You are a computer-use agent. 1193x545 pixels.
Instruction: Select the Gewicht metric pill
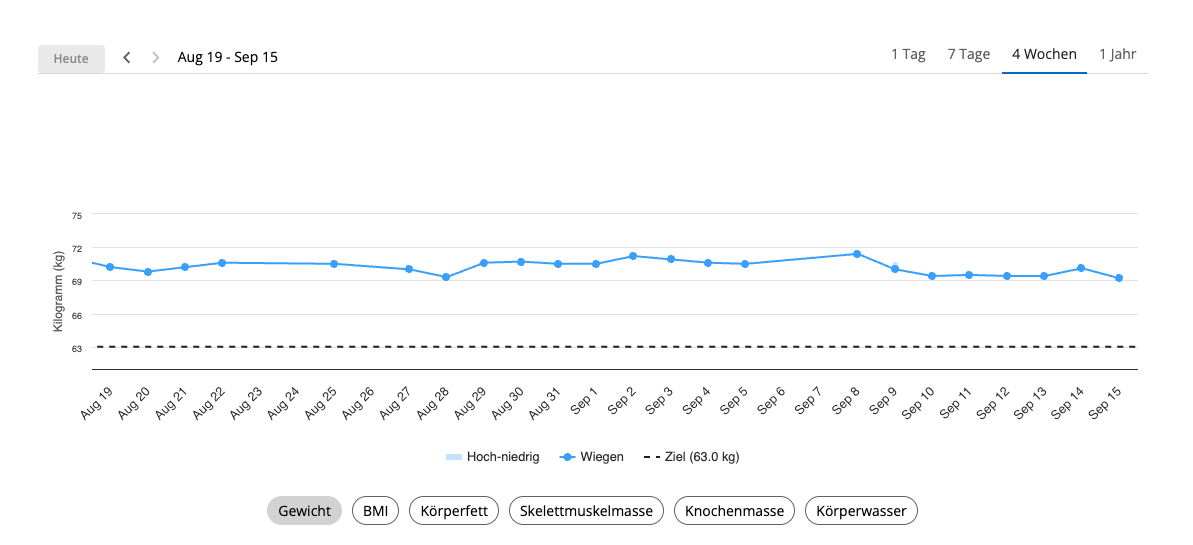(x=304, y=511)
